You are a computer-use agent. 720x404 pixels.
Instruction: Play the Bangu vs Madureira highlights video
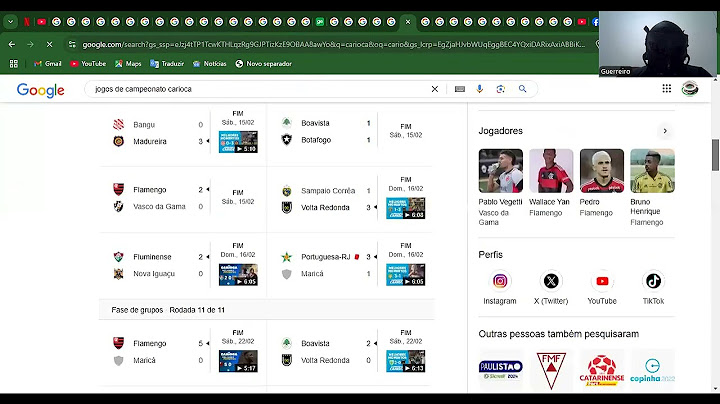click(x=238, y=142)
